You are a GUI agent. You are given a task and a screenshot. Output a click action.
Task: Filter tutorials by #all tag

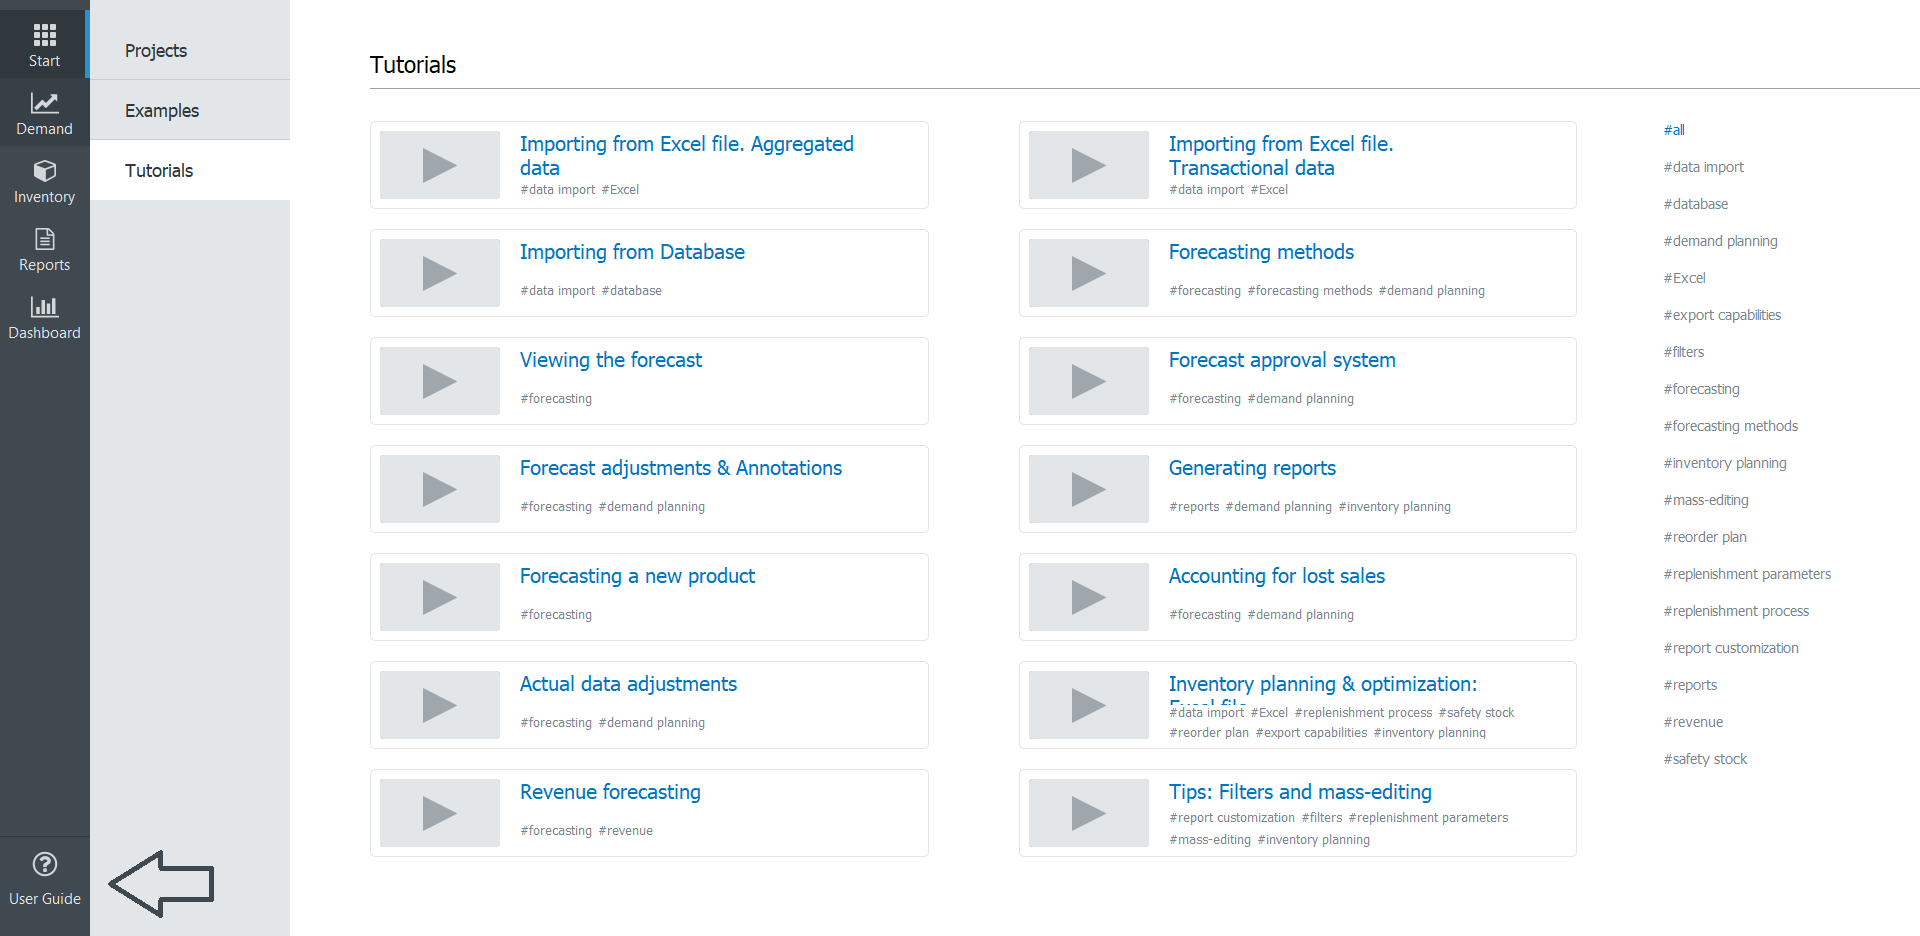1674,130
